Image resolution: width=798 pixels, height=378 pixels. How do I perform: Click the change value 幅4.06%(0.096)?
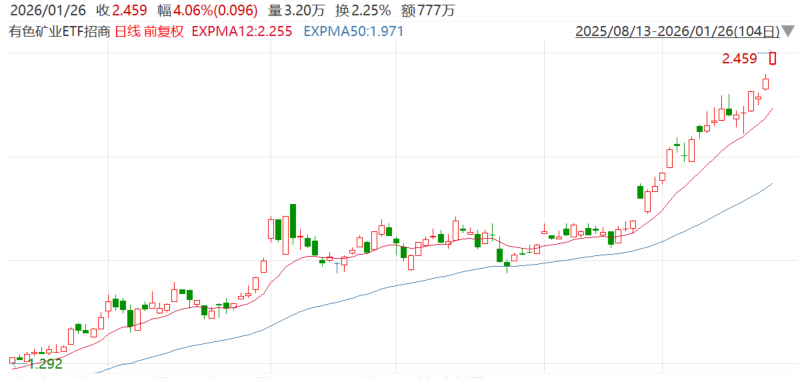tap(208, 10)
